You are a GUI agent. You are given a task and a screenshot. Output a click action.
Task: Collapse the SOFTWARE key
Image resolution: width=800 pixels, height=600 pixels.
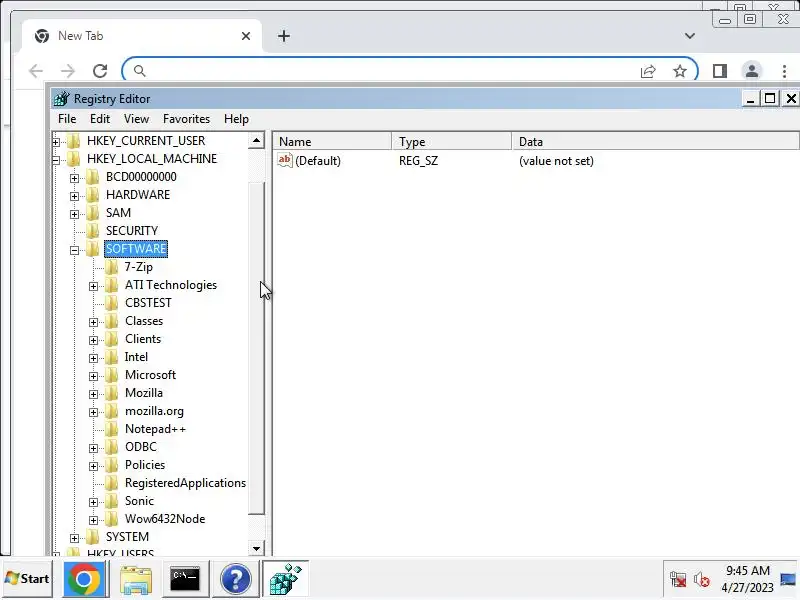click(x=74, y=250)
